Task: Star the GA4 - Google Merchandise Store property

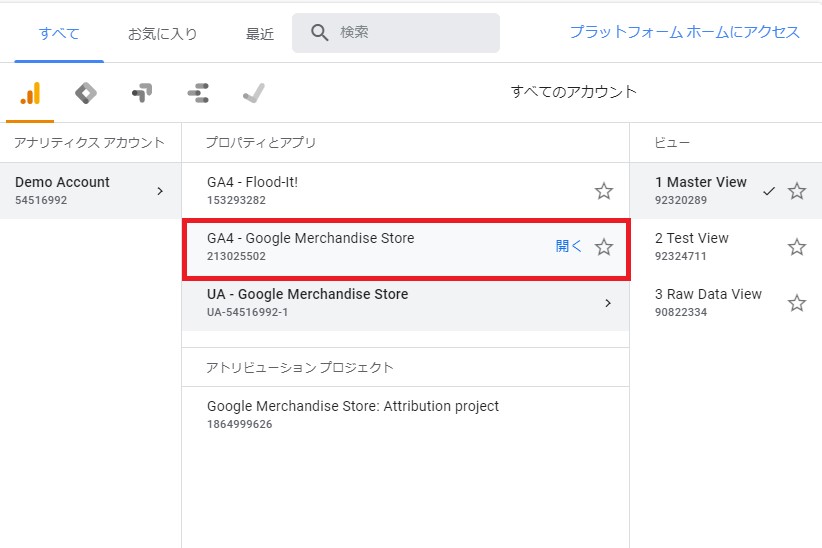Action: pos(604,247)
